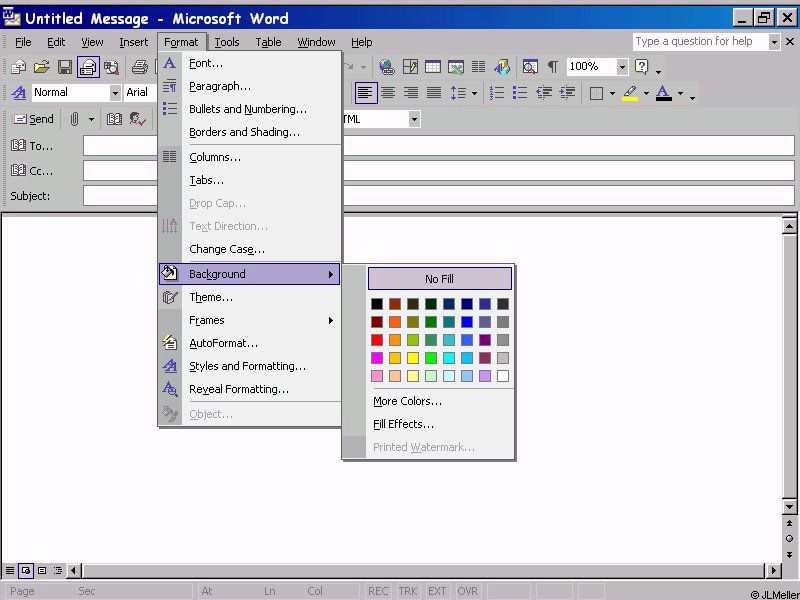Click the Save floppy disk icon

pyautogui.click(x=64, y=67)
